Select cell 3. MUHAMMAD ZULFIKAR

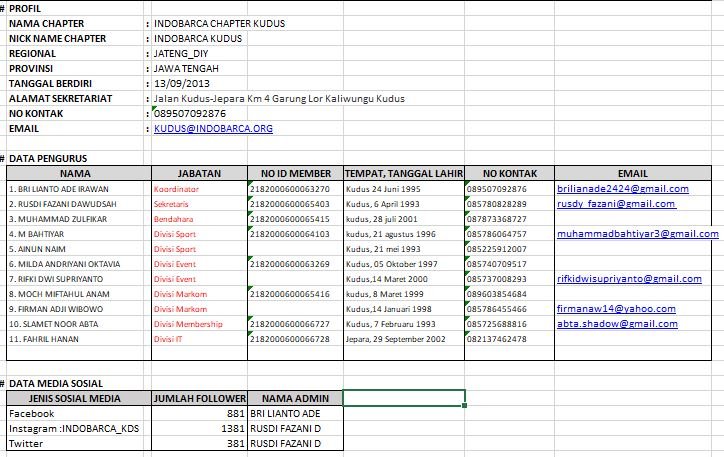[79, 218]
